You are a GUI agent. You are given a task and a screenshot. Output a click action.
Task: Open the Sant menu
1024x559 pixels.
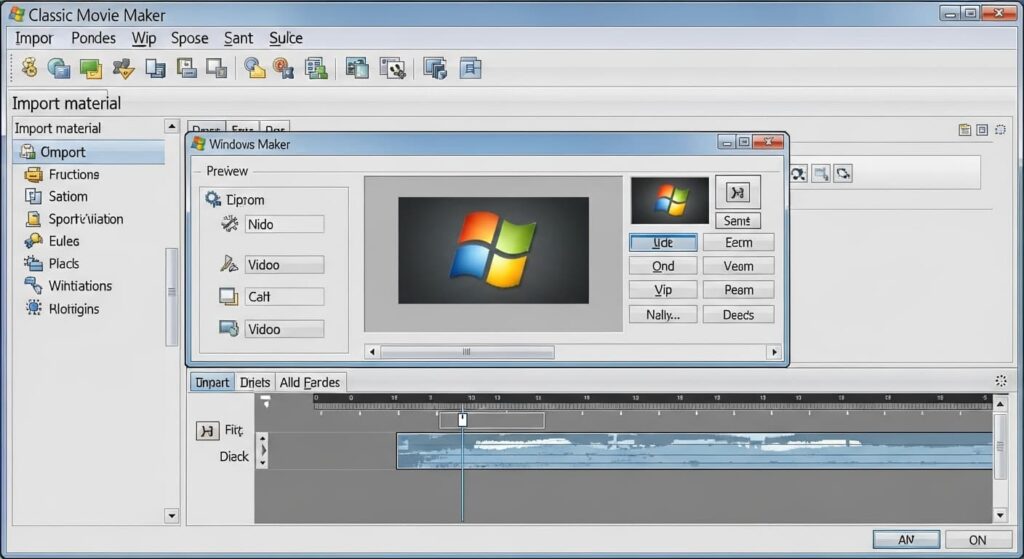coord(238,38)
